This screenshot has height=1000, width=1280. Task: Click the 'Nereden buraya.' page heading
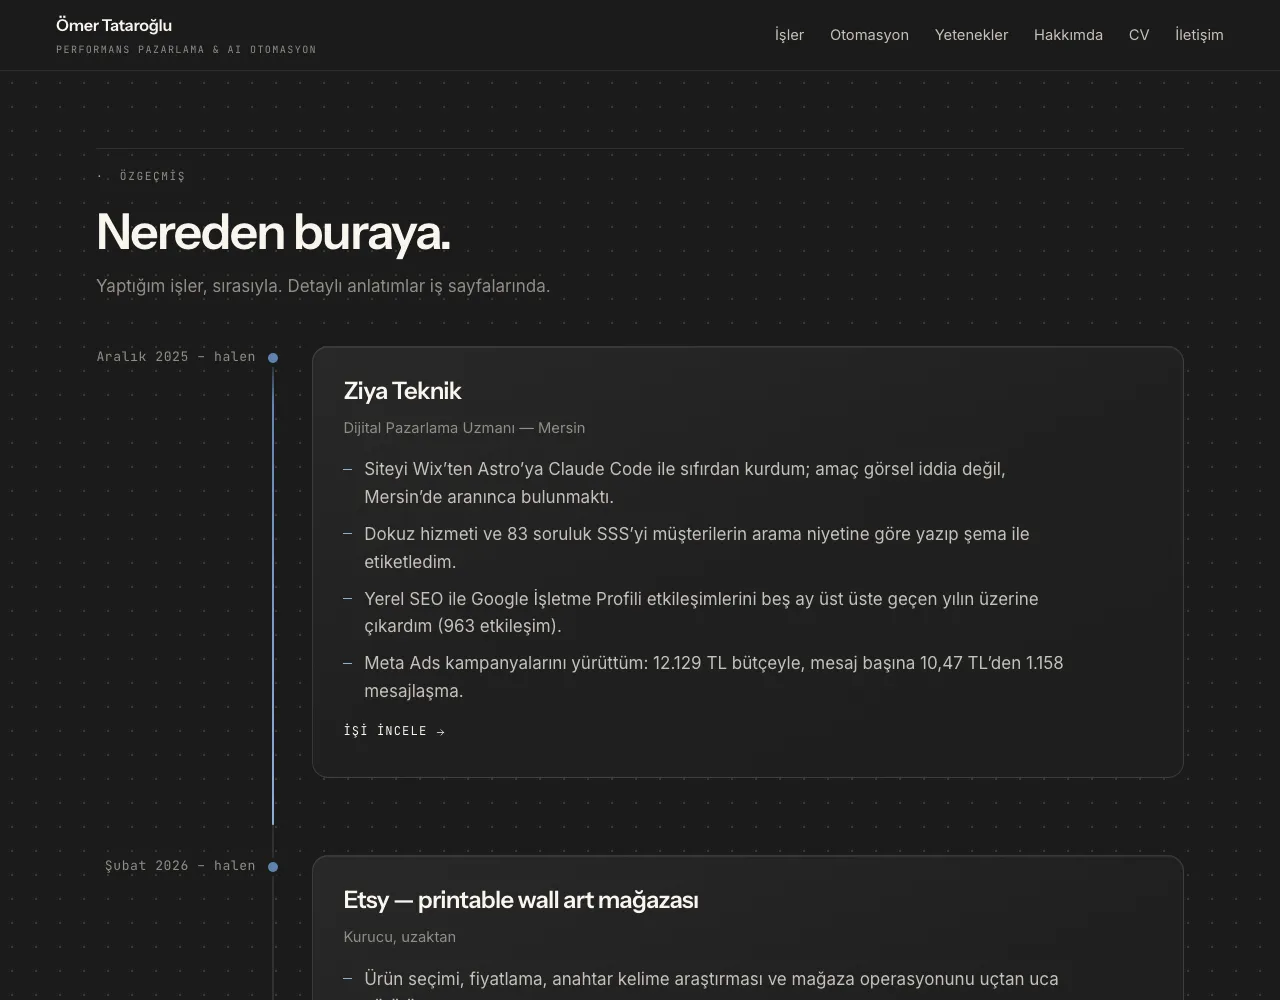click(x=273, y=232)
